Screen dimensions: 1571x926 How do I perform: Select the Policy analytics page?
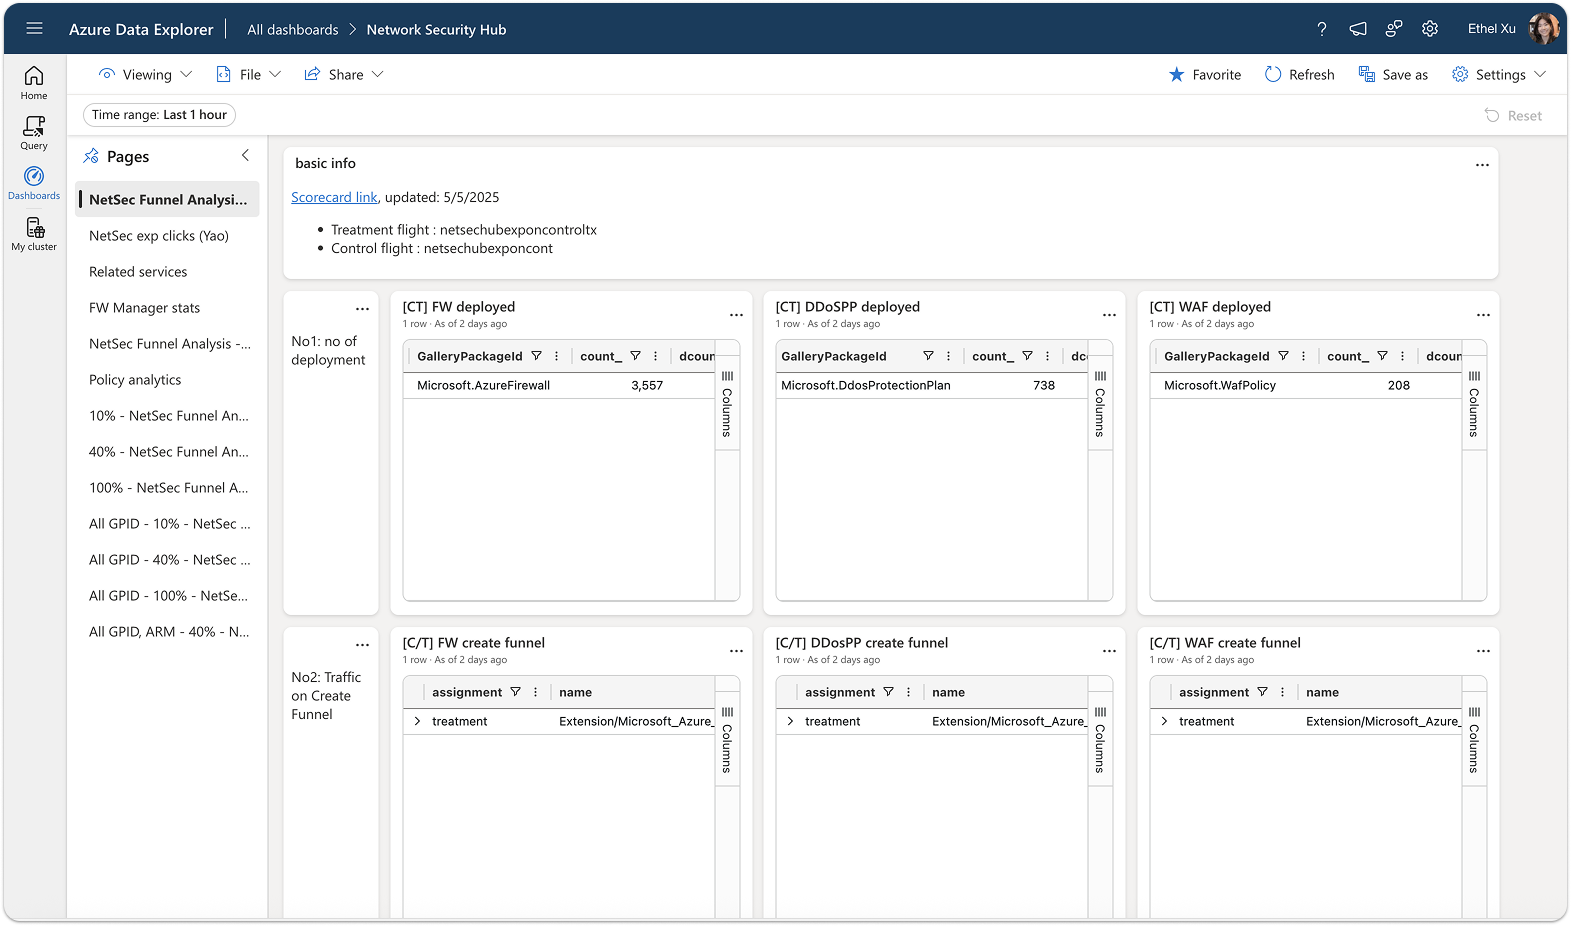click(168, 380)
